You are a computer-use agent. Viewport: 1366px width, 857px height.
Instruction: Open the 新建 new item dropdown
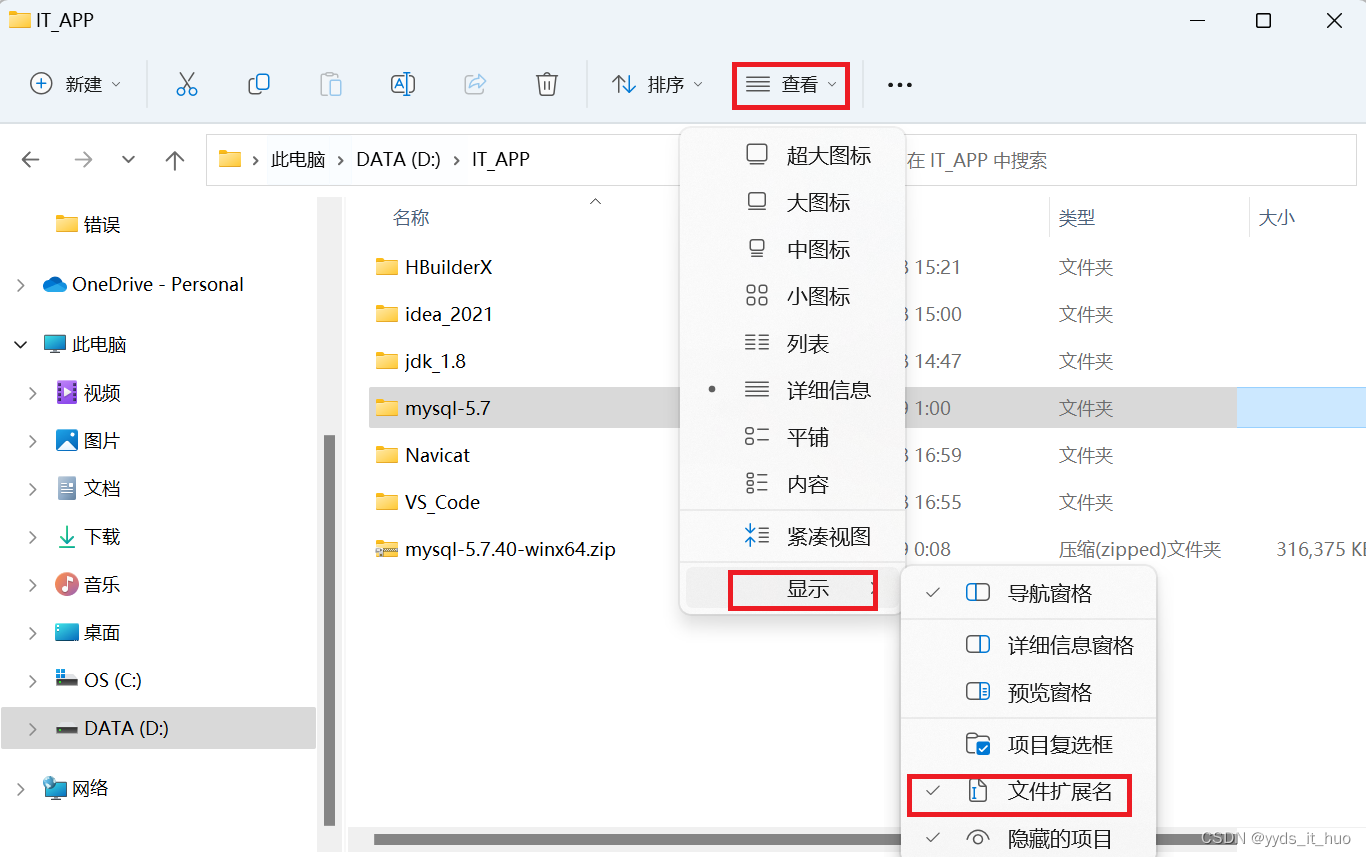point(76,84)
